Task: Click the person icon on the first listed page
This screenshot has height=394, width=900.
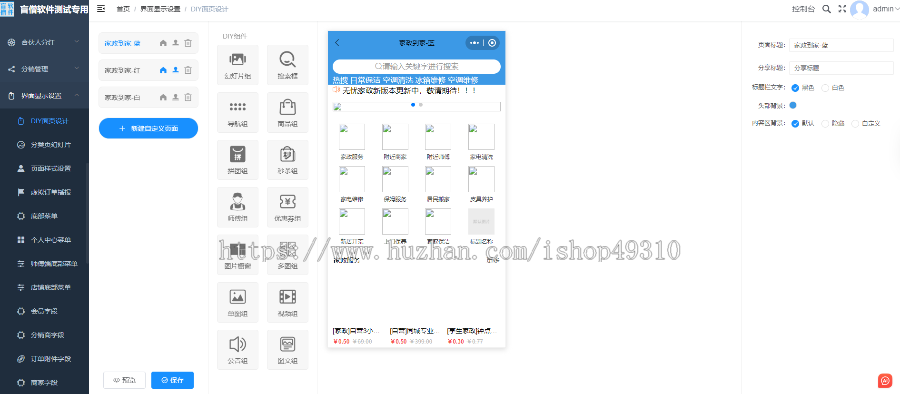Action: click(x=176, y=43)
